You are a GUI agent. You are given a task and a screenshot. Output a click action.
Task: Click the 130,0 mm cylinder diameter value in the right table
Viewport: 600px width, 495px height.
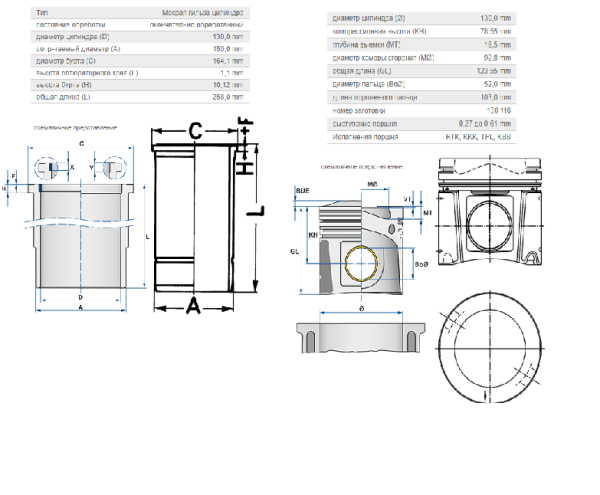[496, 18]
